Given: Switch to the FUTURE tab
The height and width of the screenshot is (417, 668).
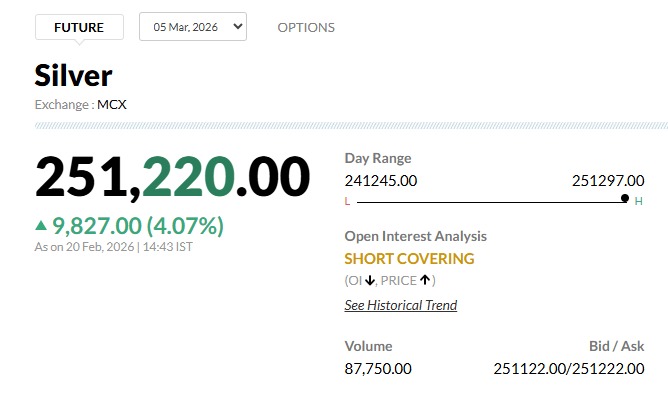Looking at the screenshot, I should pos(79,27).
